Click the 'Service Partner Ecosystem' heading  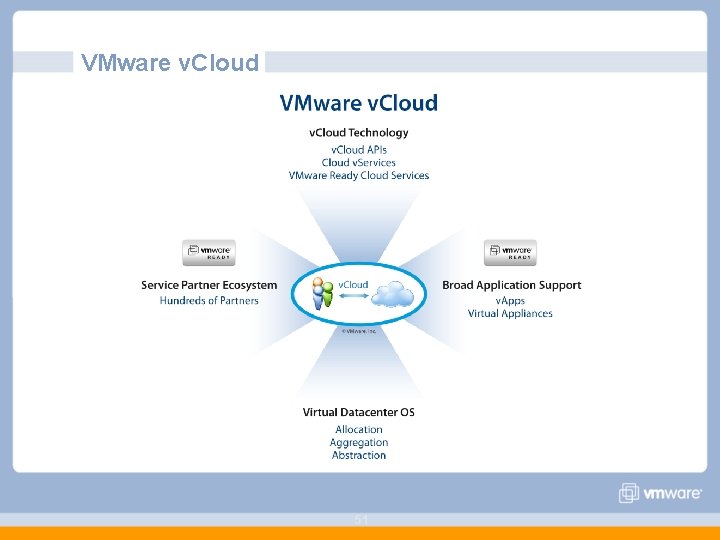209,285
